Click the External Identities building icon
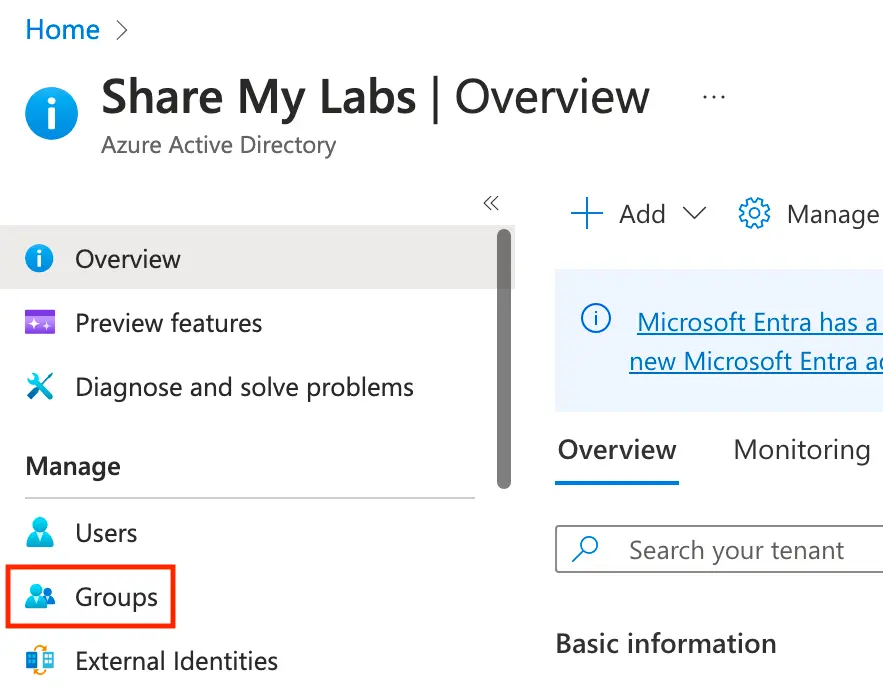 pyautogui.click(x=40, y=661)
